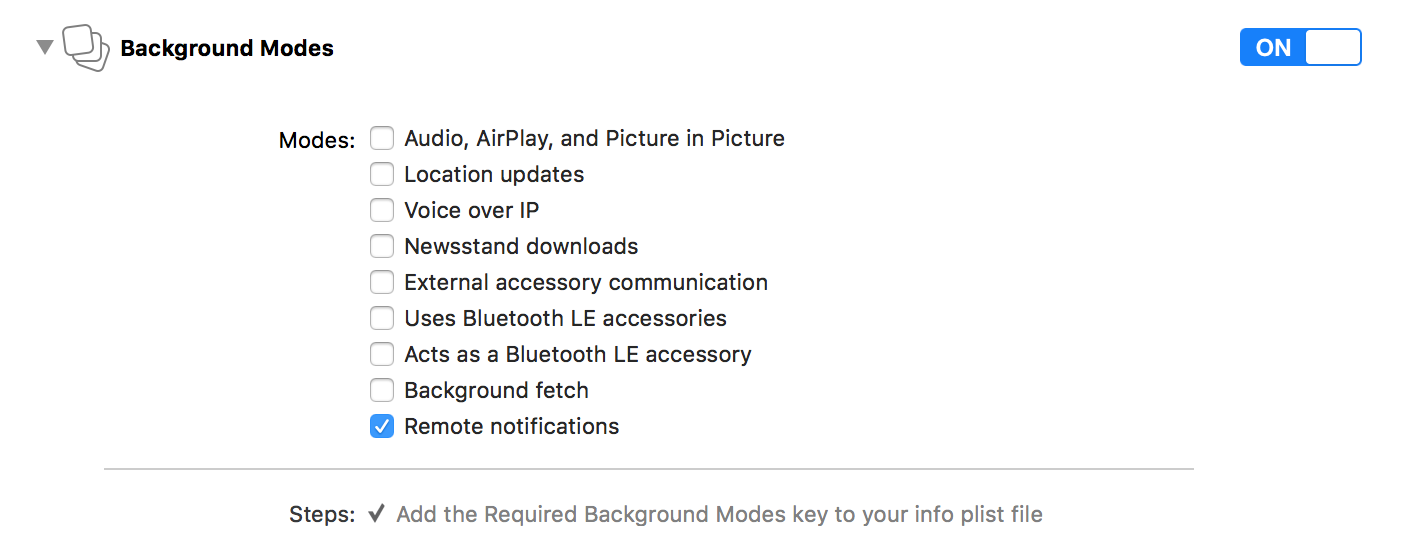The image size is (1408, 554).
Task: Click the Remote notifications label text
Action: pyautogui.click(x=511, y=426)
